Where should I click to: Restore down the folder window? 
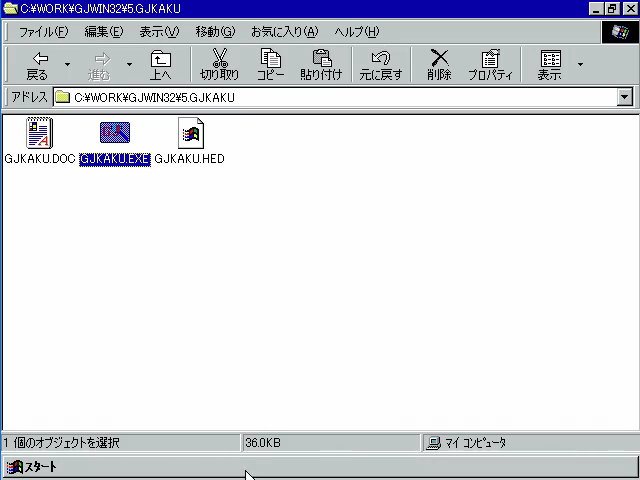point(612,9)
